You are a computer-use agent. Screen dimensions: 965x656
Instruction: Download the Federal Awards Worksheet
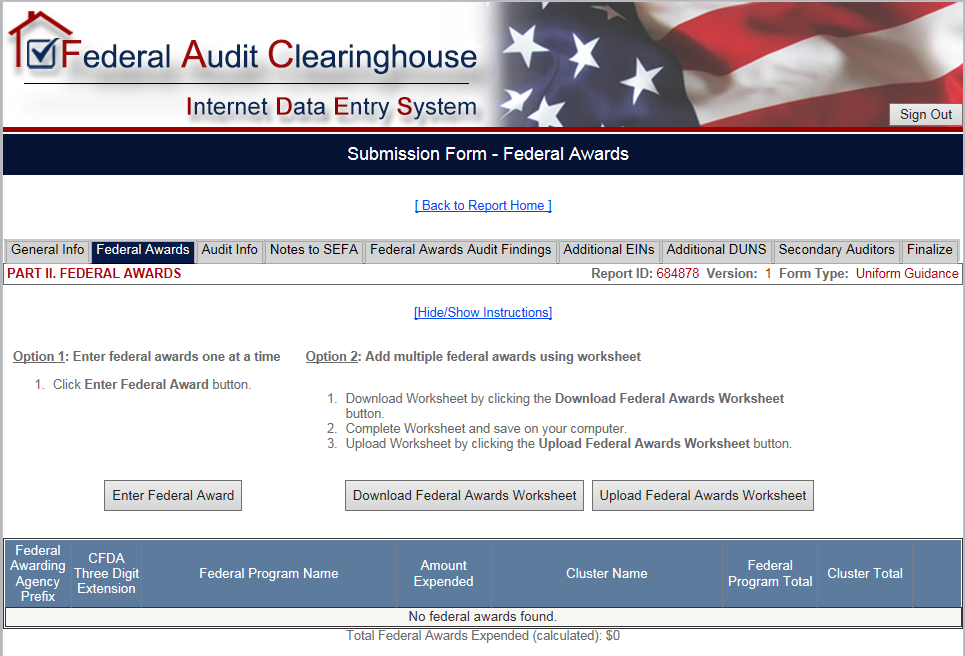click(x=465, y=495)
